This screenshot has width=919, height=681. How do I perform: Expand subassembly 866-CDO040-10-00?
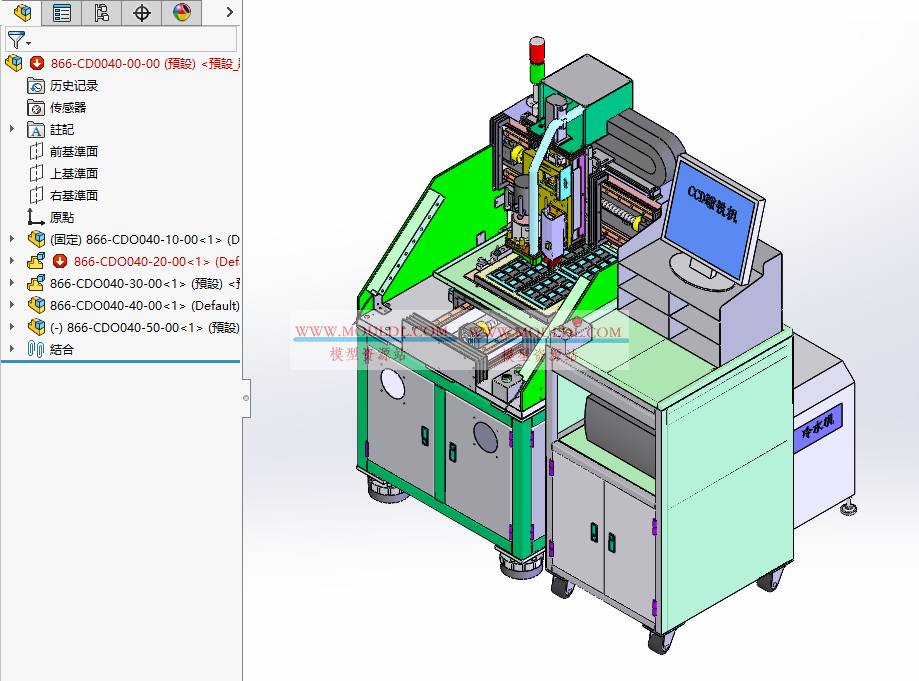12,239
